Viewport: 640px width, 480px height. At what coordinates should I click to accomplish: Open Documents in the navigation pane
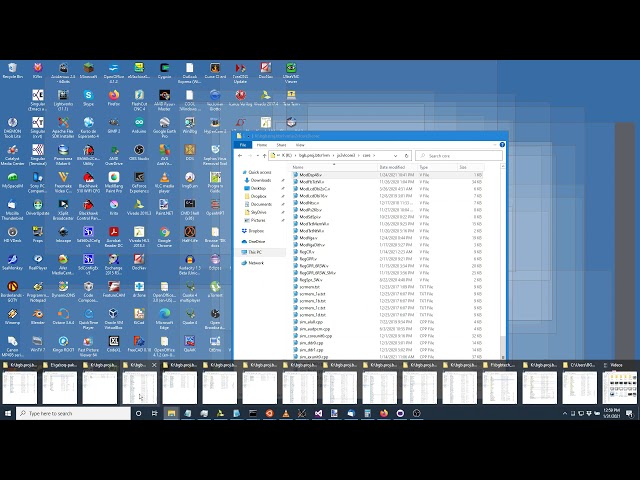pyautogui.click(x=261, y=204)
